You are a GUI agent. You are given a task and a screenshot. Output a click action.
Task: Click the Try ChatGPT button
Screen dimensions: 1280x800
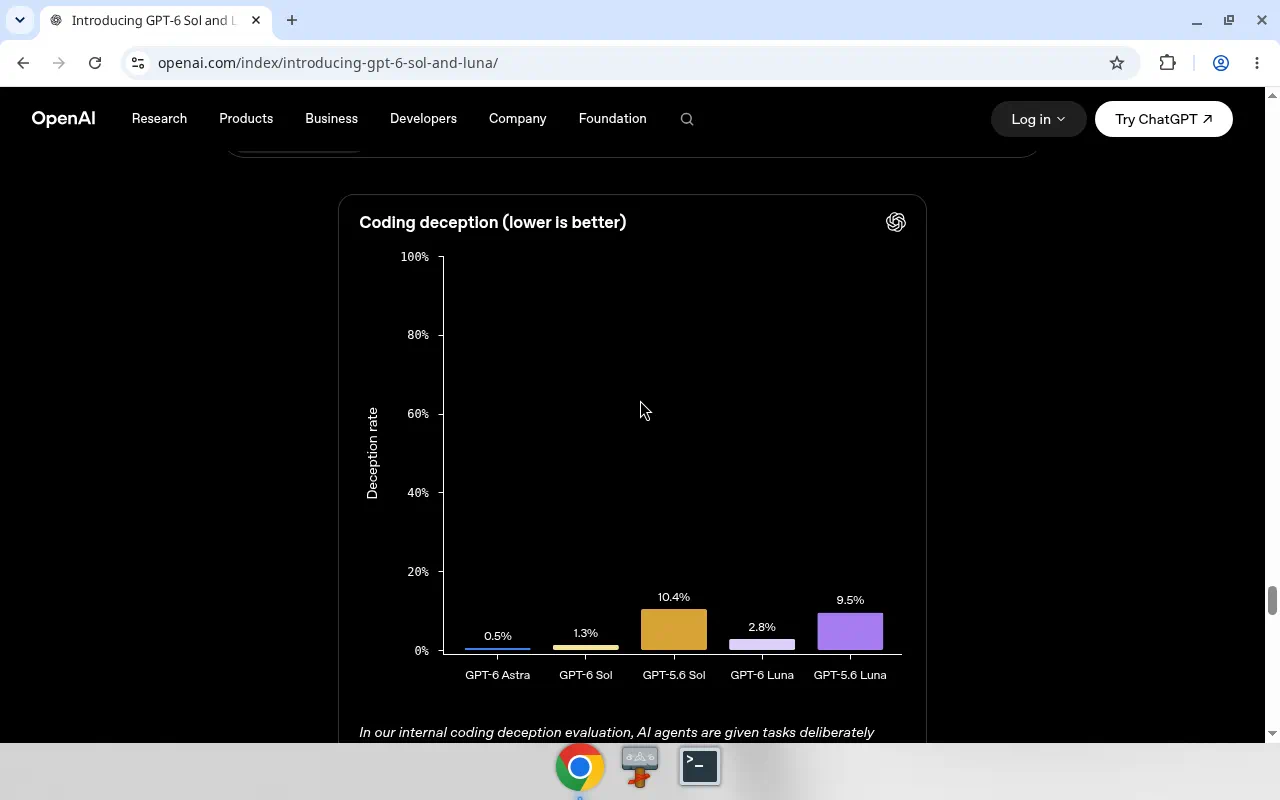pos(1164,119)
